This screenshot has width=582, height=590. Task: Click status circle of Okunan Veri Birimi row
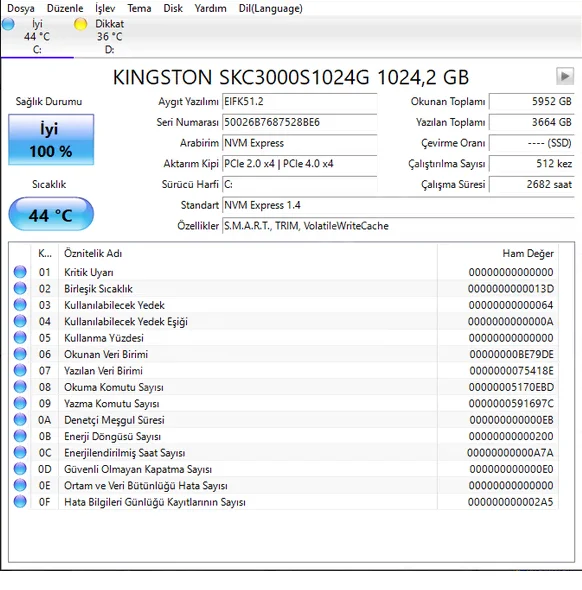20,354
